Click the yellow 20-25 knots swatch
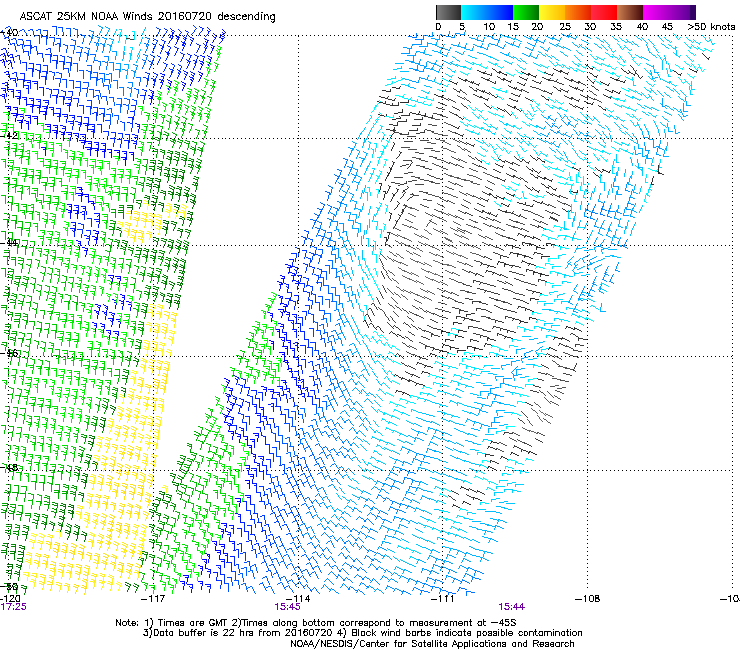740x650 pixels. (x=552, y=12)
